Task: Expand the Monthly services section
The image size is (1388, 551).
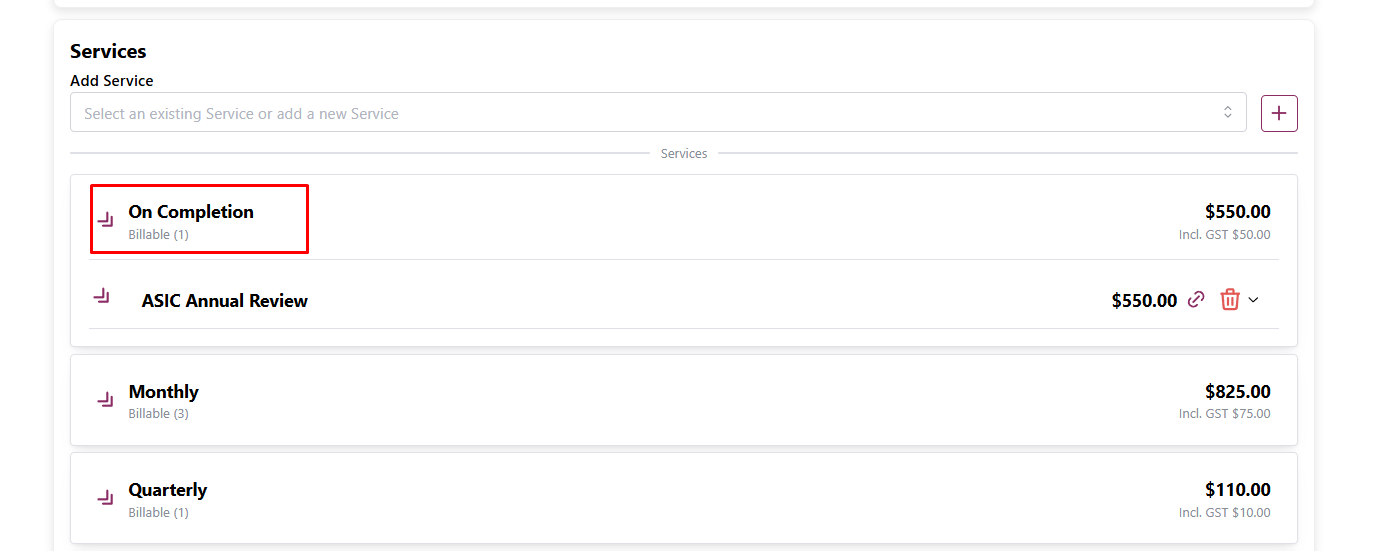Action: 164,392
